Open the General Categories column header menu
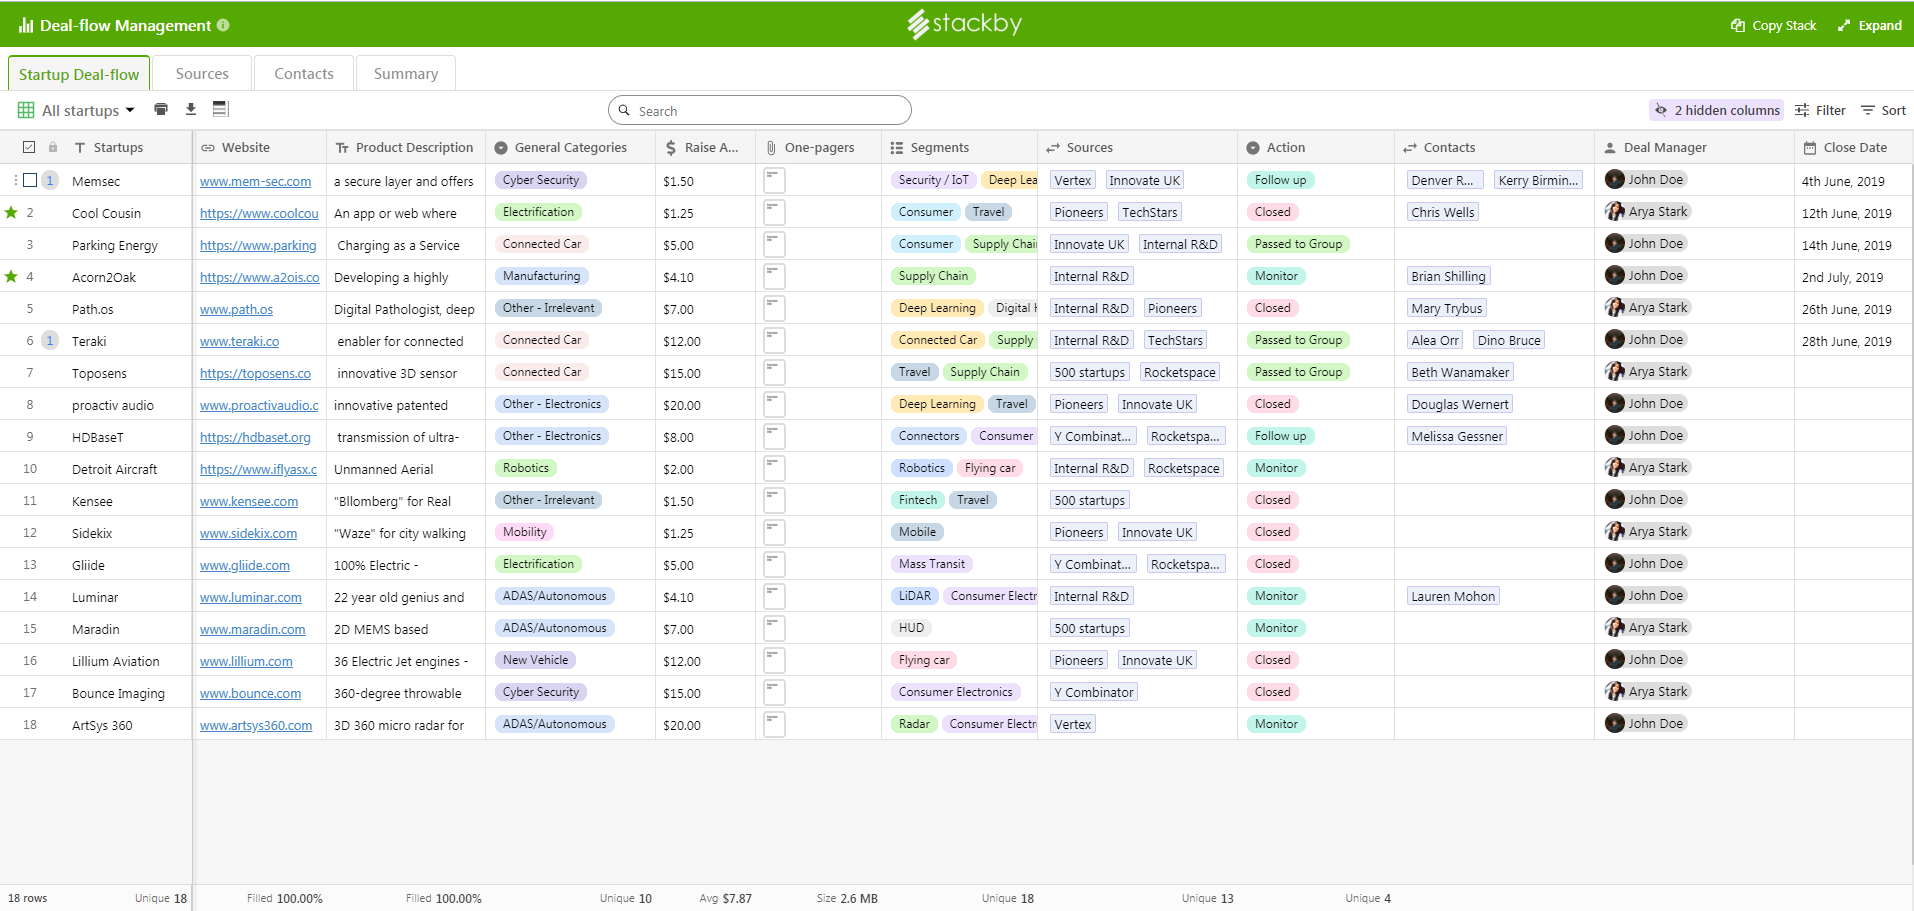The height and width of the screenshot is (911, 1914). [571, 147]
